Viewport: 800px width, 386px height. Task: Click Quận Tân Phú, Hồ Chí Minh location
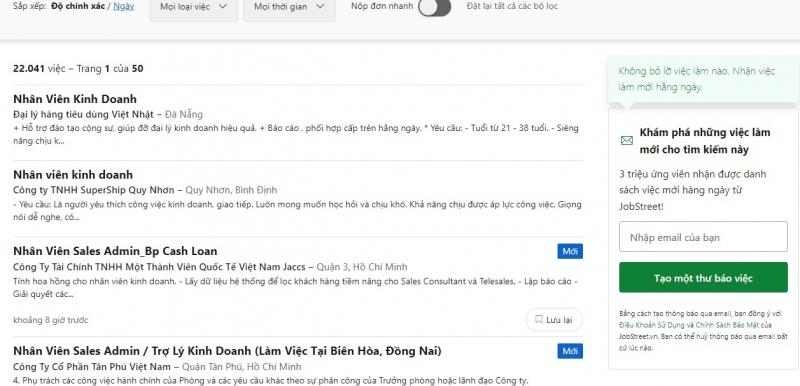coord(241,367)
